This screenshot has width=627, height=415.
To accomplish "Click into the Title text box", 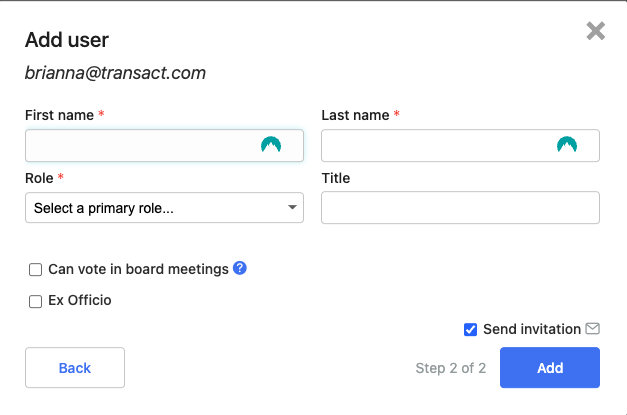I will click(460, 208).
